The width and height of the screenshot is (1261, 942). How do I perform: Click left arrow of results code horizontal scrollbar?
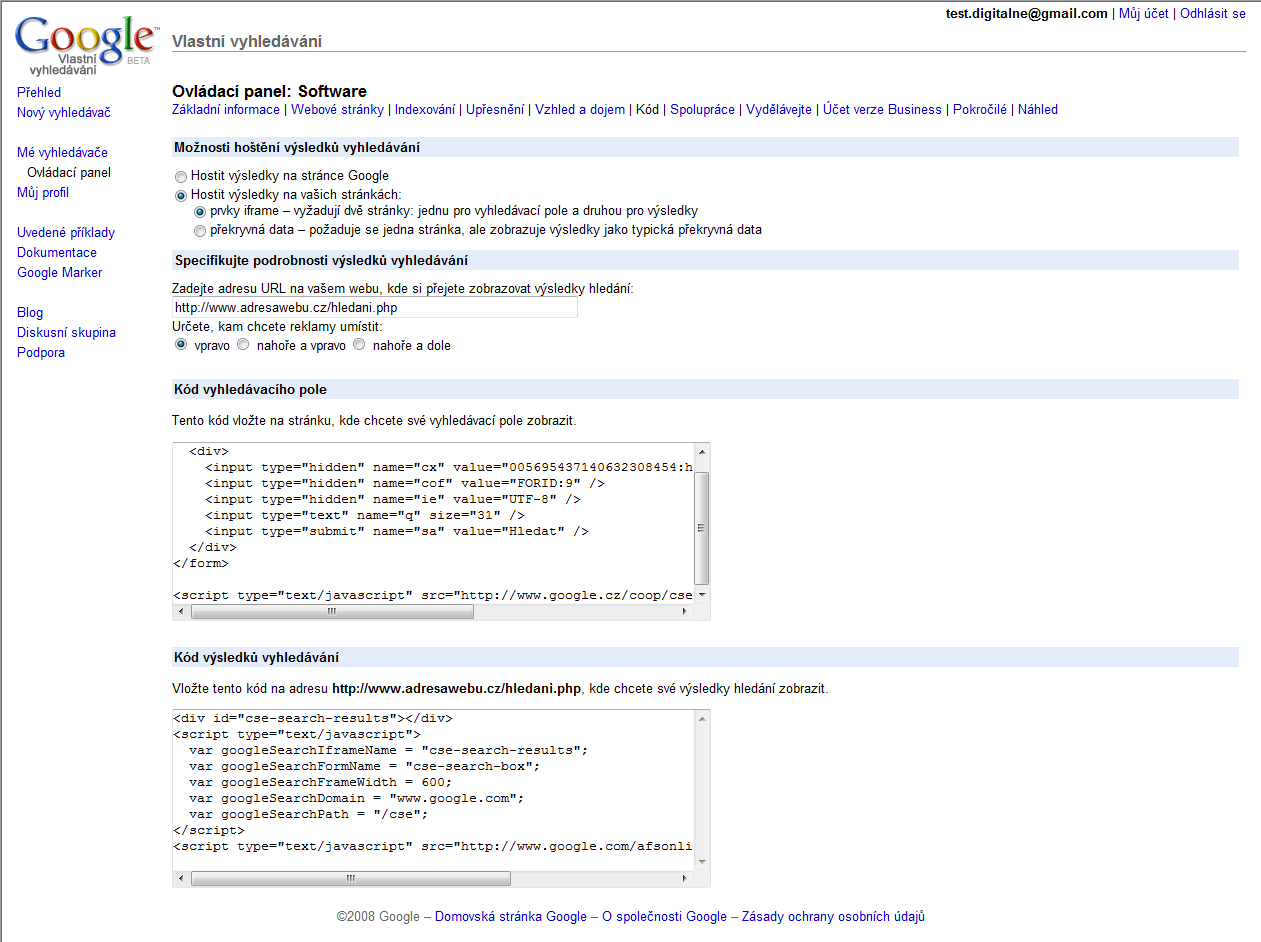(x=181, y=878)
